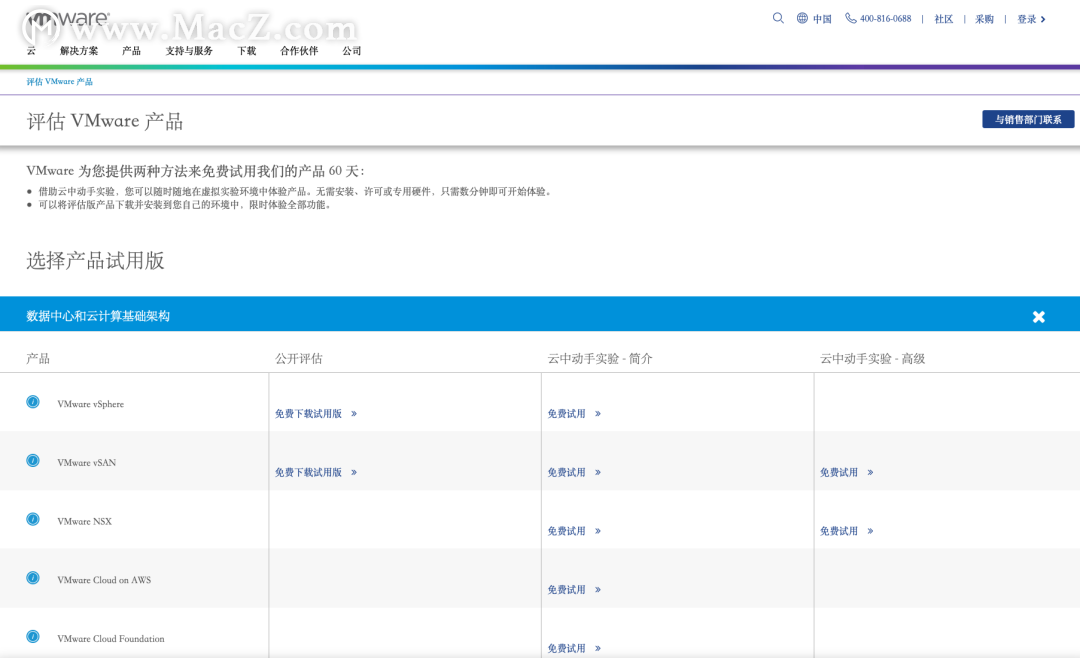Open info icon for VMware vSphere
The width and height of the screenshot is (1080, 658).
[x=33, y=402]
